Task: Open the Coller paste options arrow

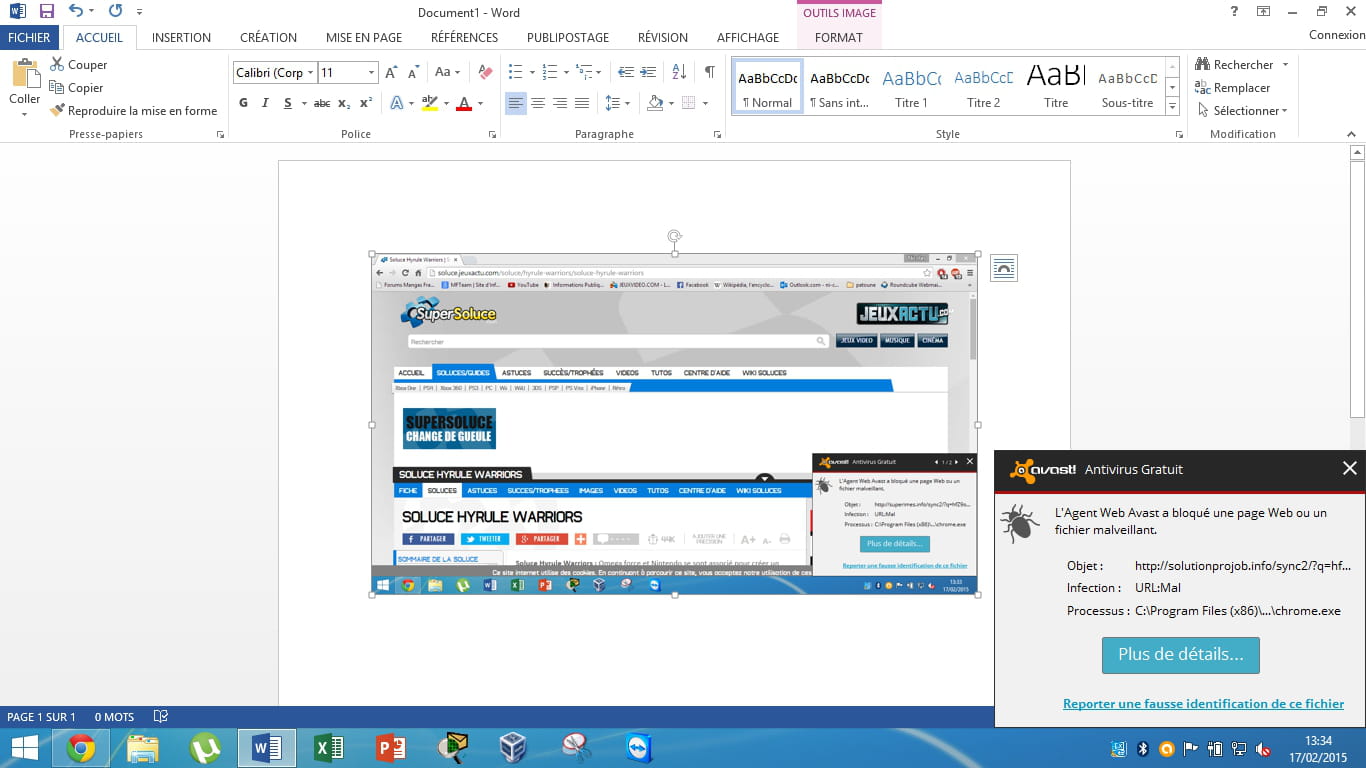Action: click(x=24, y=114)
